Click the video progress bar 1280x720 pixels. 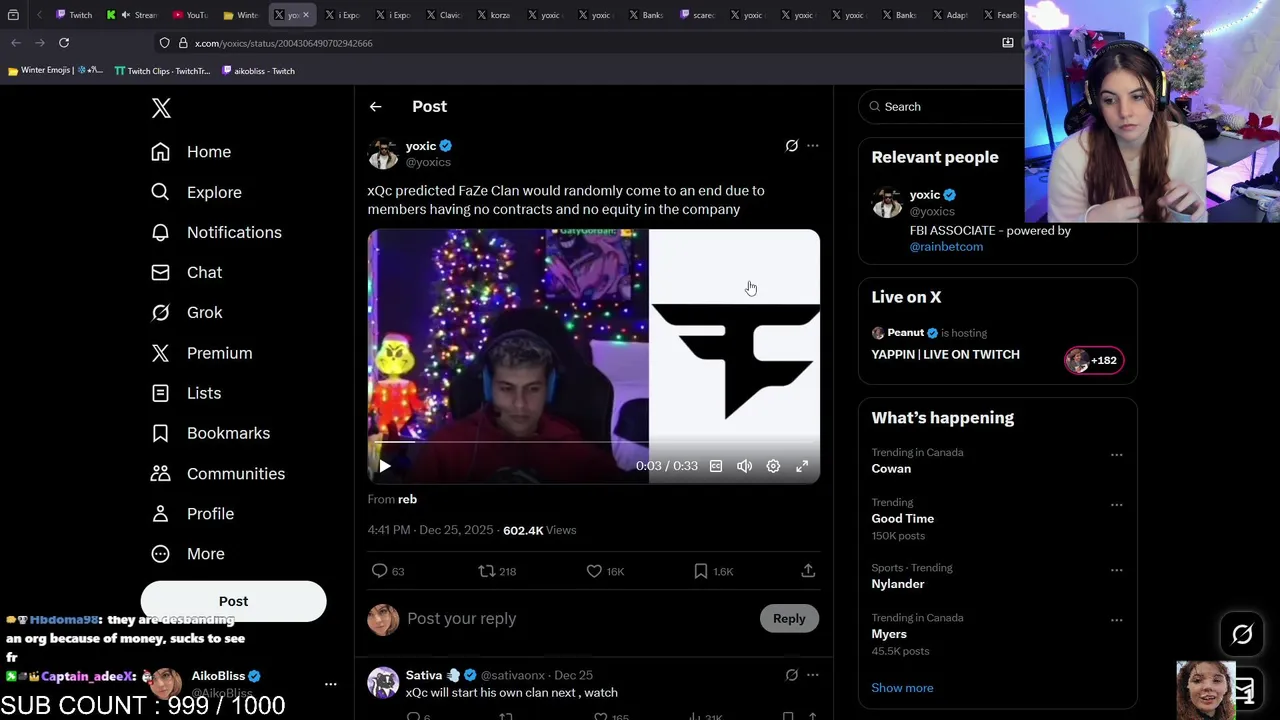pos(594,442)
